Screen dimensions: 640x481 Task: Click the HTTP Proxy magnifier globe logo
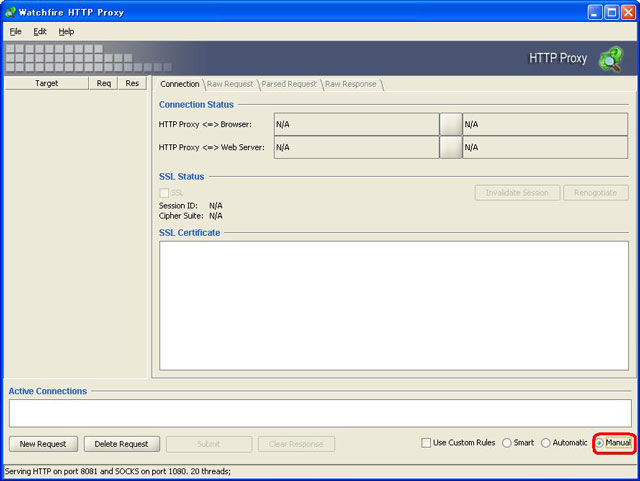(610, 59)
